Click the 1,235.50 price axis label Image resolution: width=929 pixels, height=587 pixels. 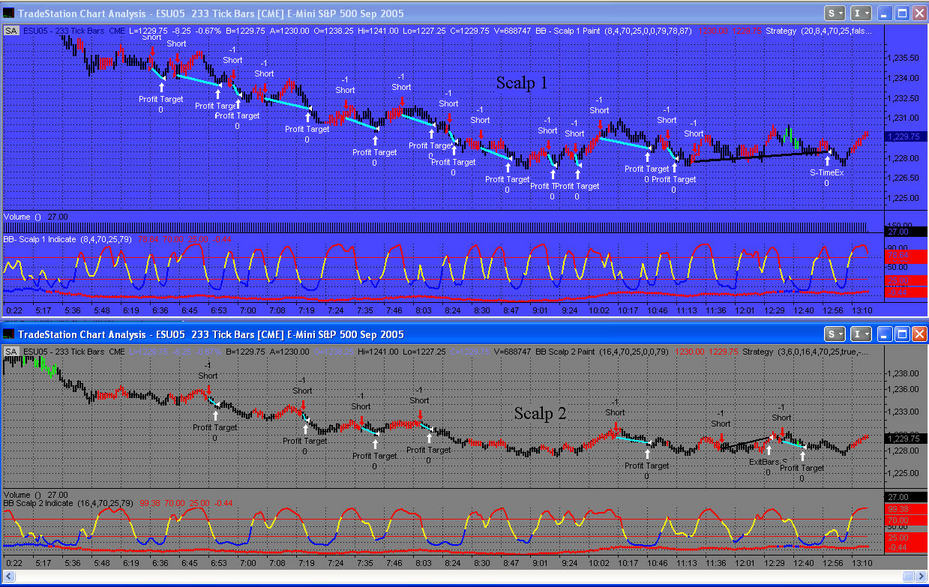[903, 58]
